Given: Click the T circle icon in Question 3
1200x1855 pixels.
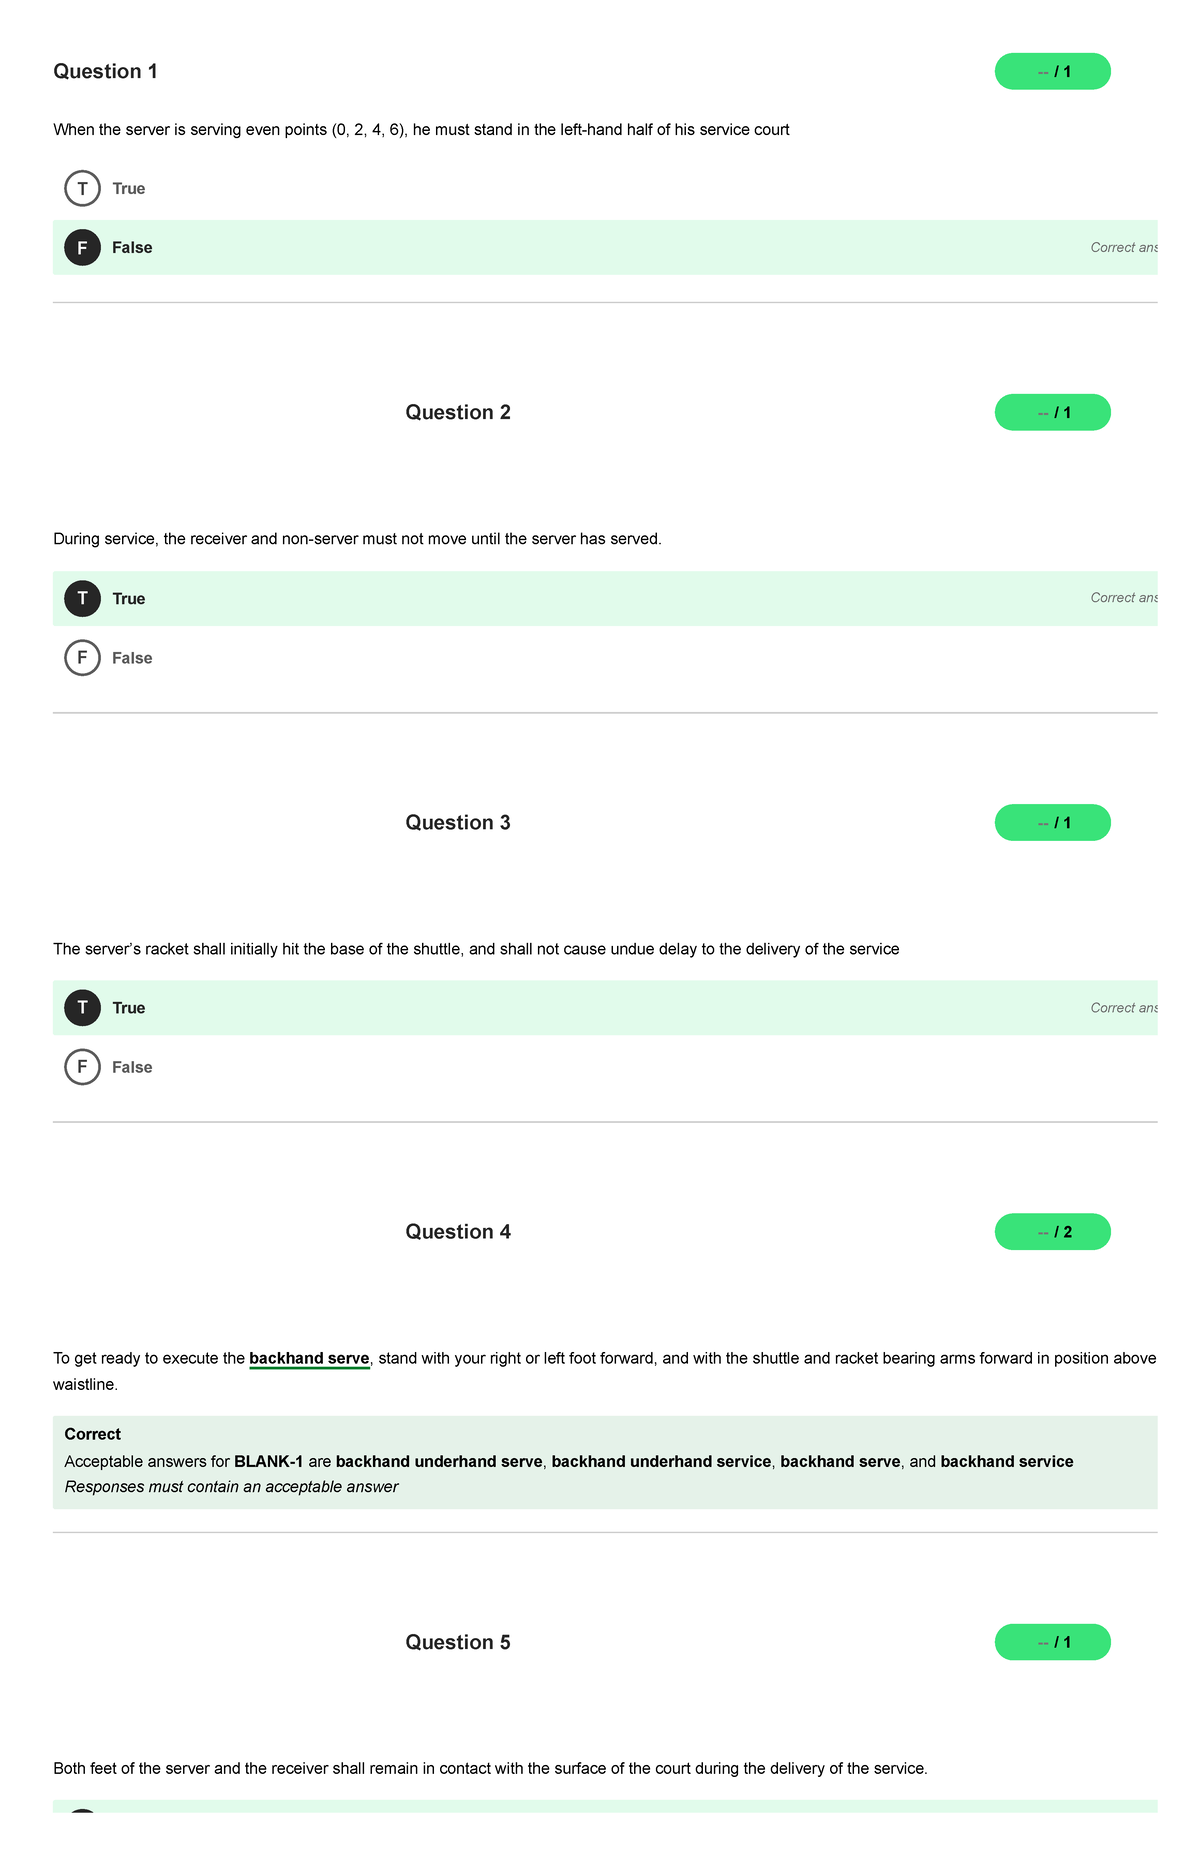Looking at the screenshot, I should coord(82,1007).
